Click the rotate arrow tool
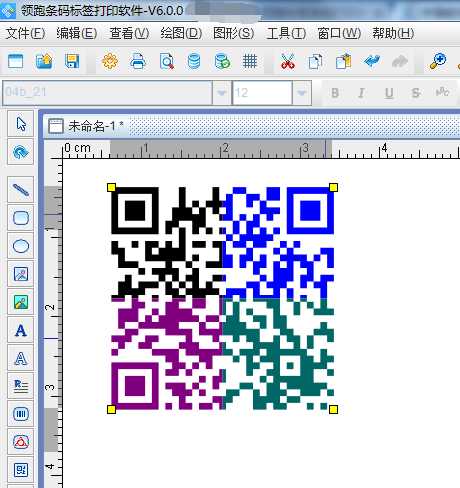 [21, 152]
